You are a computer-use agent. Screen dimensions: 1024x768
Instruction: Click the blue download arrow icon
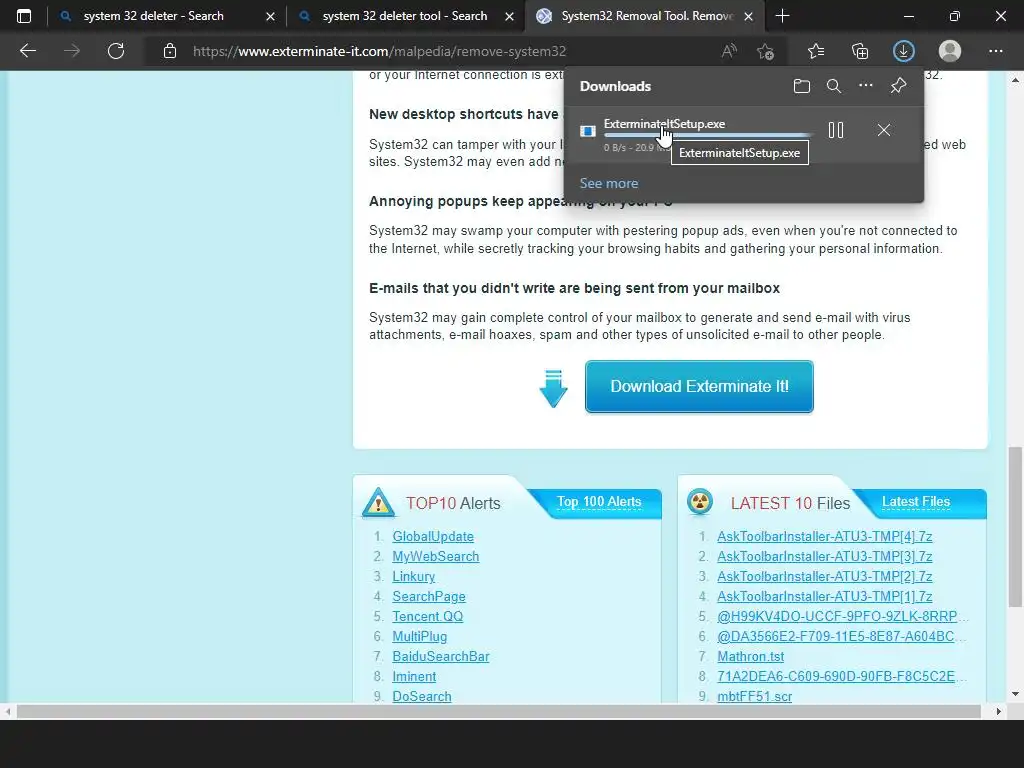pyautogui.click(x=553, y=389)
